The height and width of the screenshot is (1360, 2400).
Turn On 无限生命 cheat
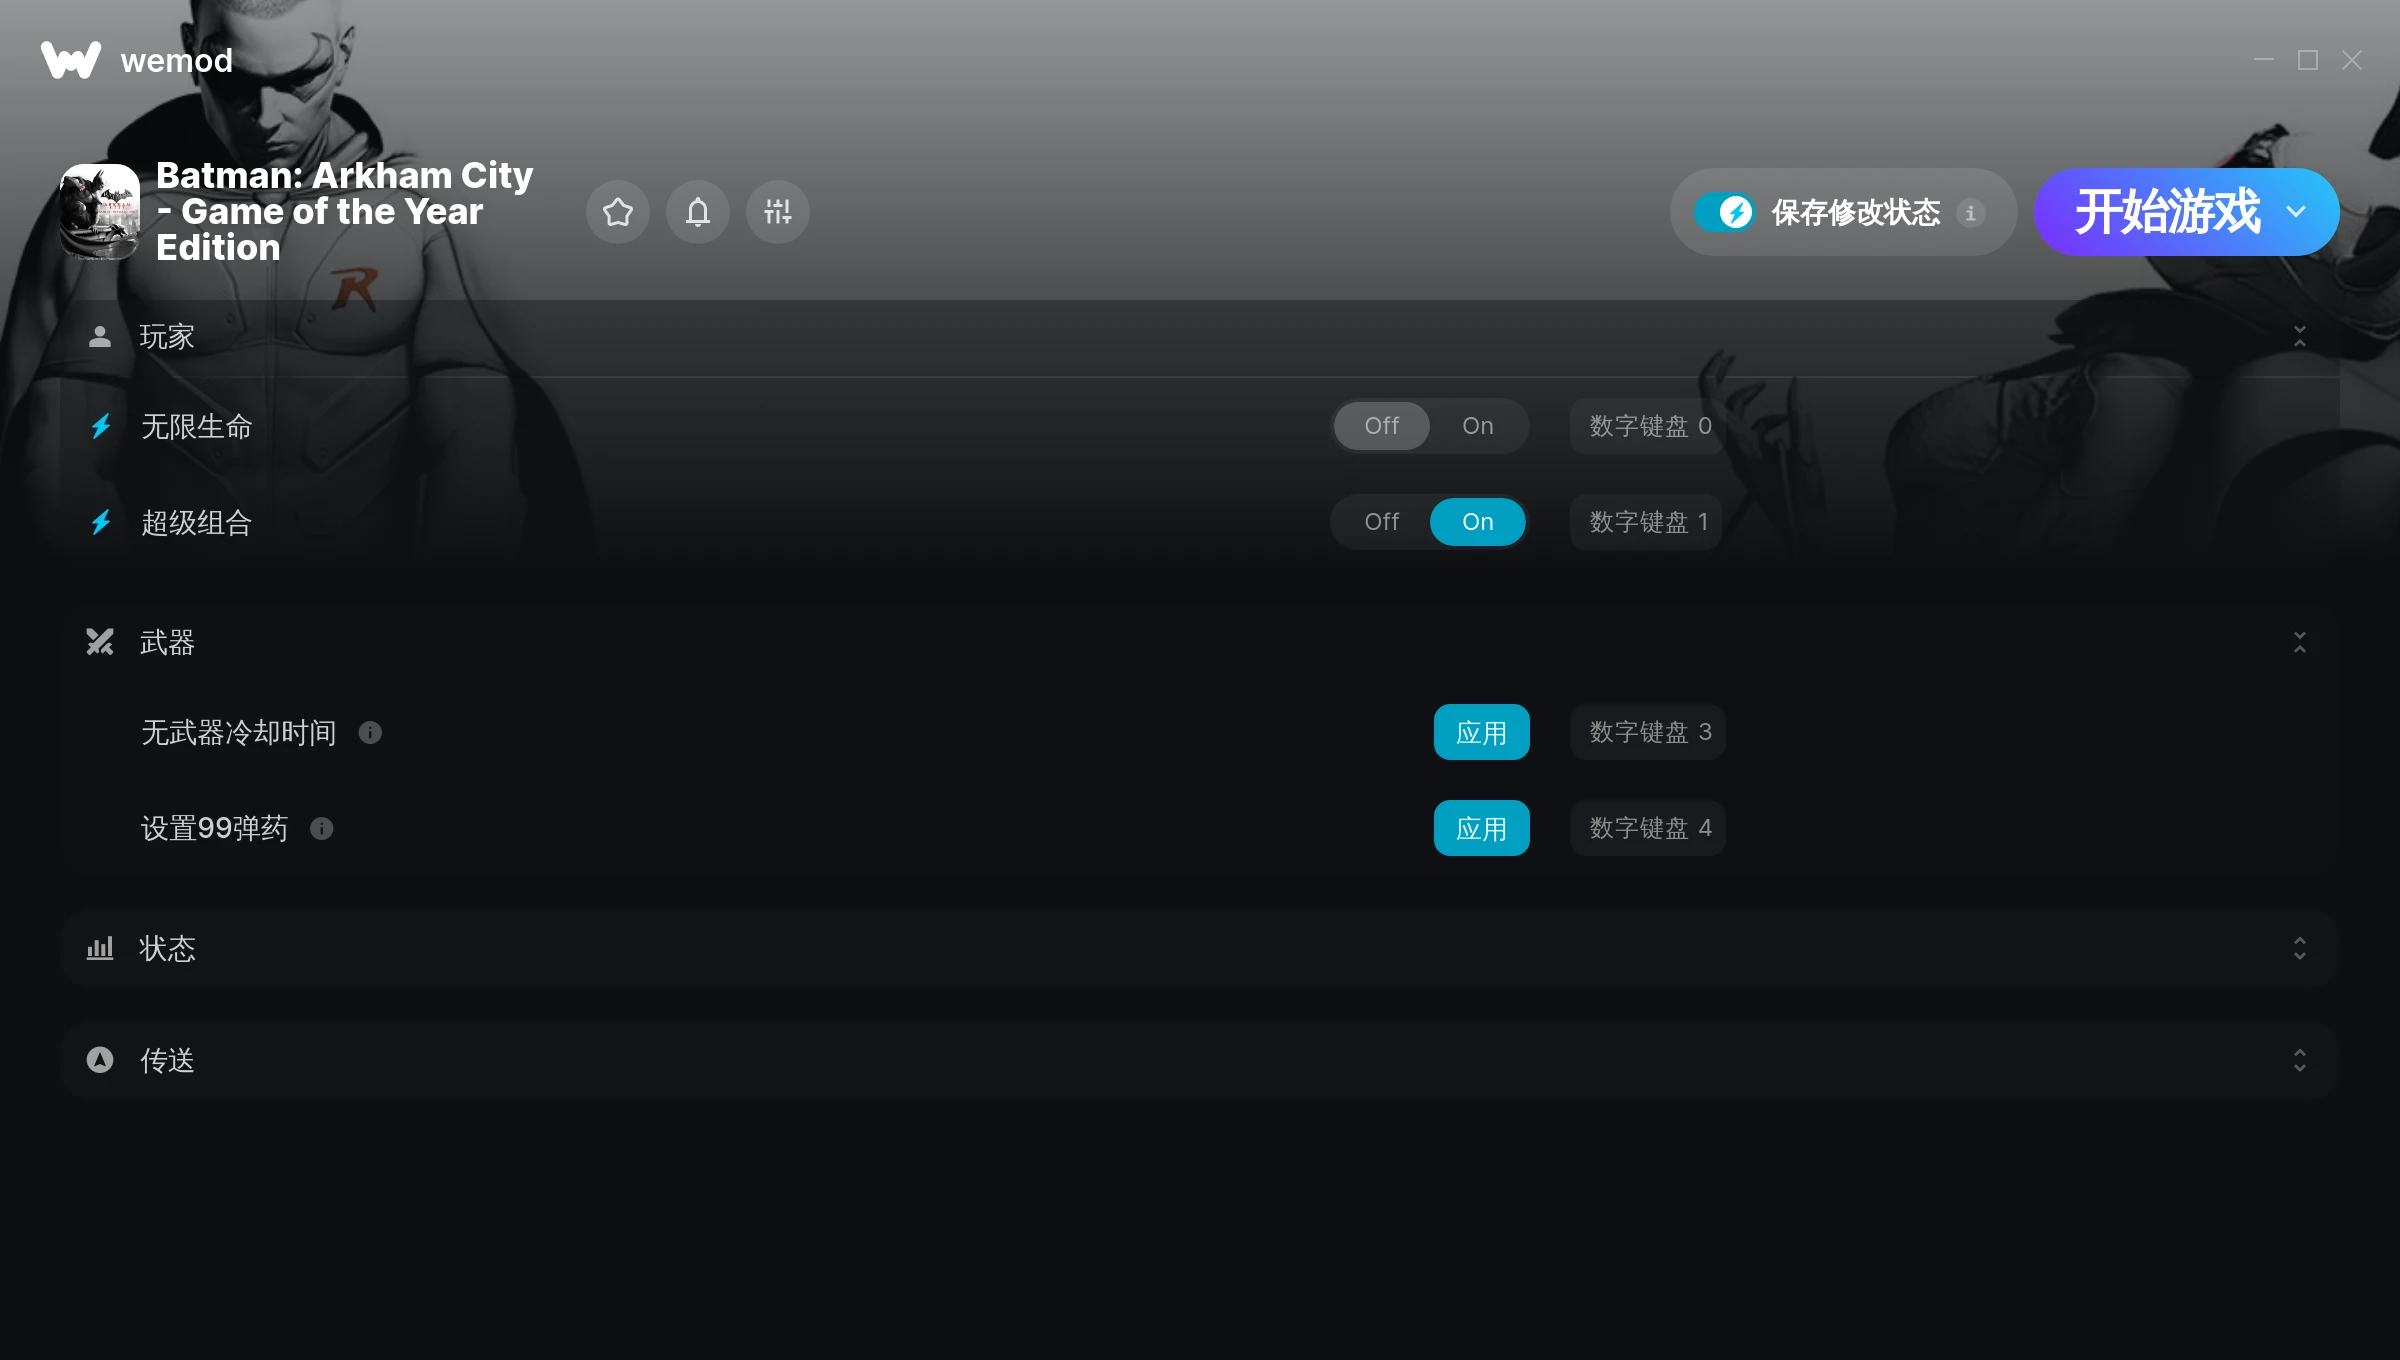pyautogui.click(x=1477, y=426)
